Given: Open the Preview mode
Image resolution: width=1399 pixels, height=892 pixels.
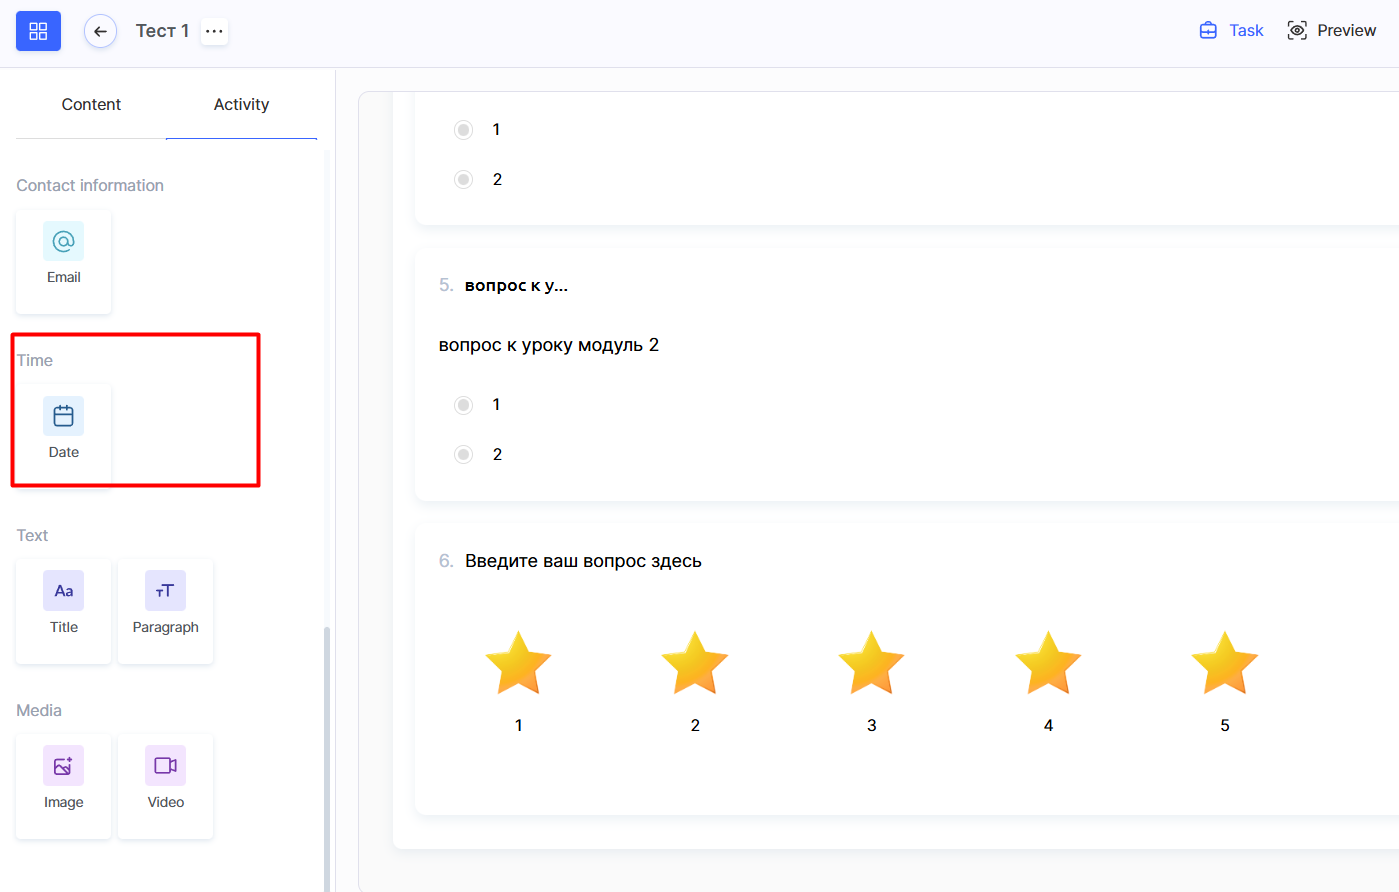Looking at the screenshot, I should 1331,31.
